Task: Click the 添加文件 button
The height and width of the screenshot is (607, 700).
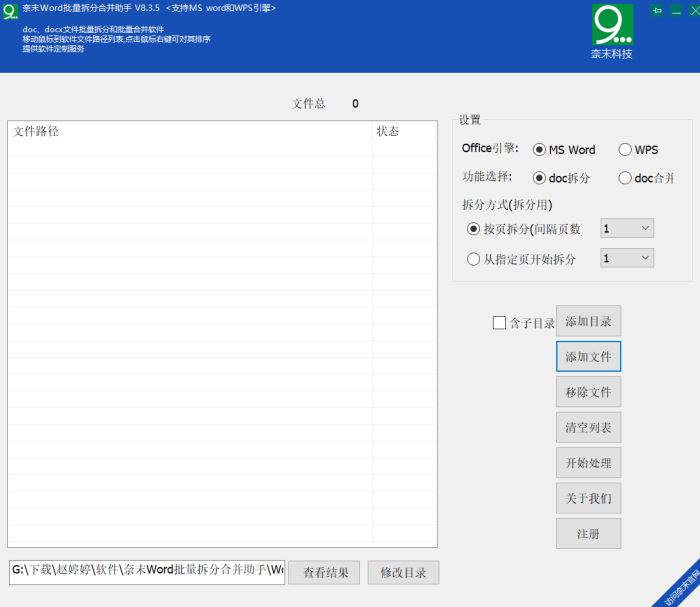Action: [x=588, y=356]
